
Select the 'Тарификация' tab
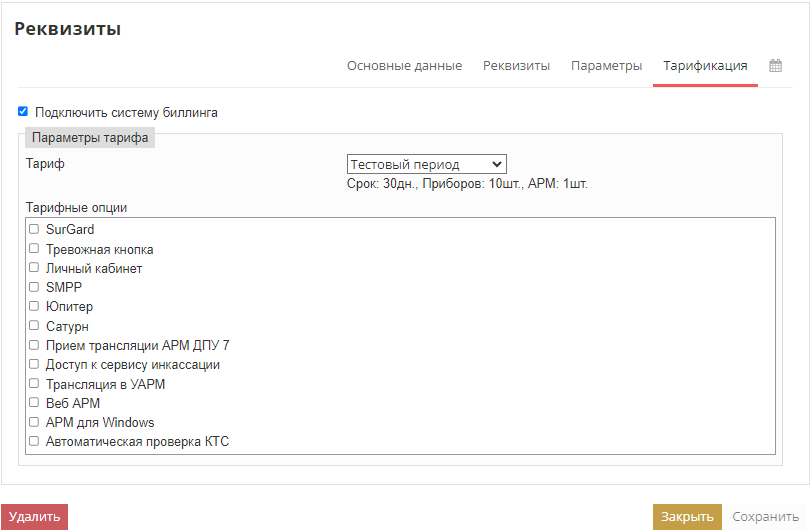(705, 66)
